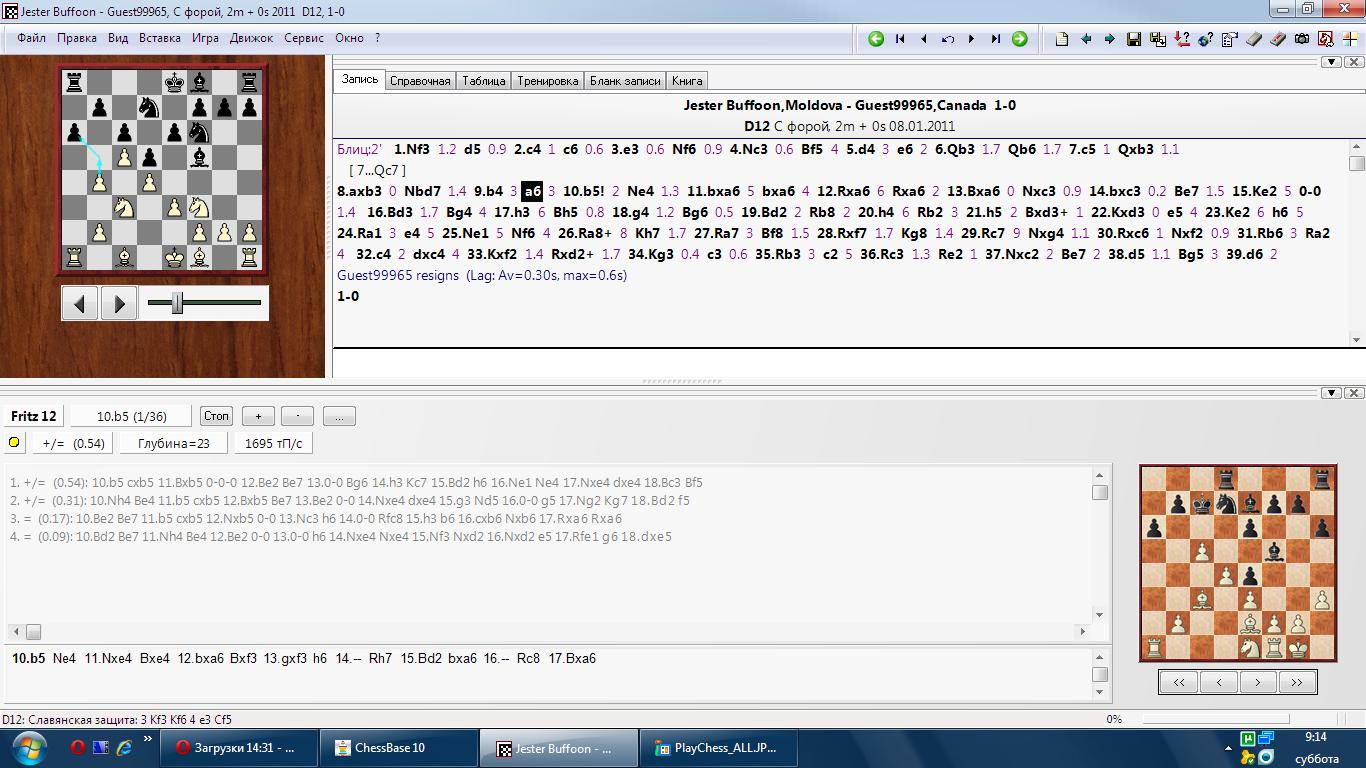The width and height of the screenshot is (1366, 768).
Task: Click the globe online database query icon
Action: tap(1205, 39)
